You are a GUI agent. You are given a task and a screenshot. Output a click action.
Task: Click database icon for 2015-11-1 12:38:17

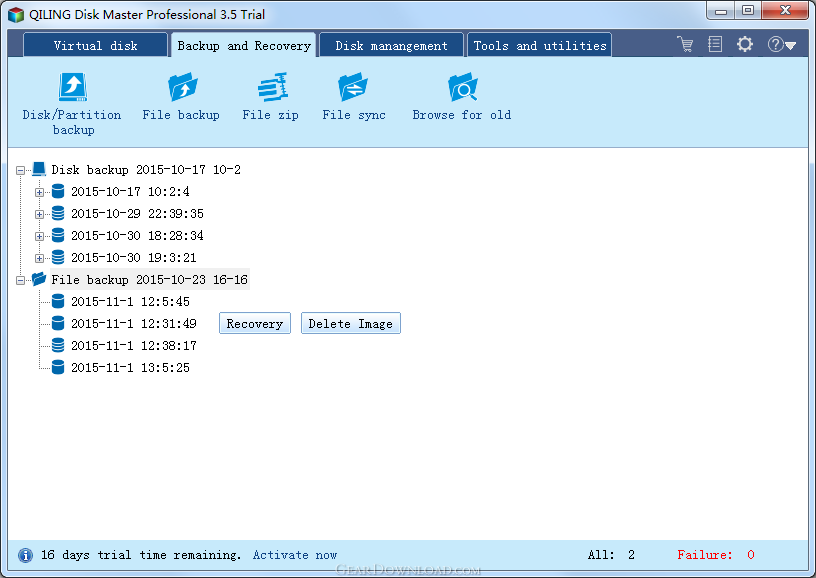(x=58, y=345)
